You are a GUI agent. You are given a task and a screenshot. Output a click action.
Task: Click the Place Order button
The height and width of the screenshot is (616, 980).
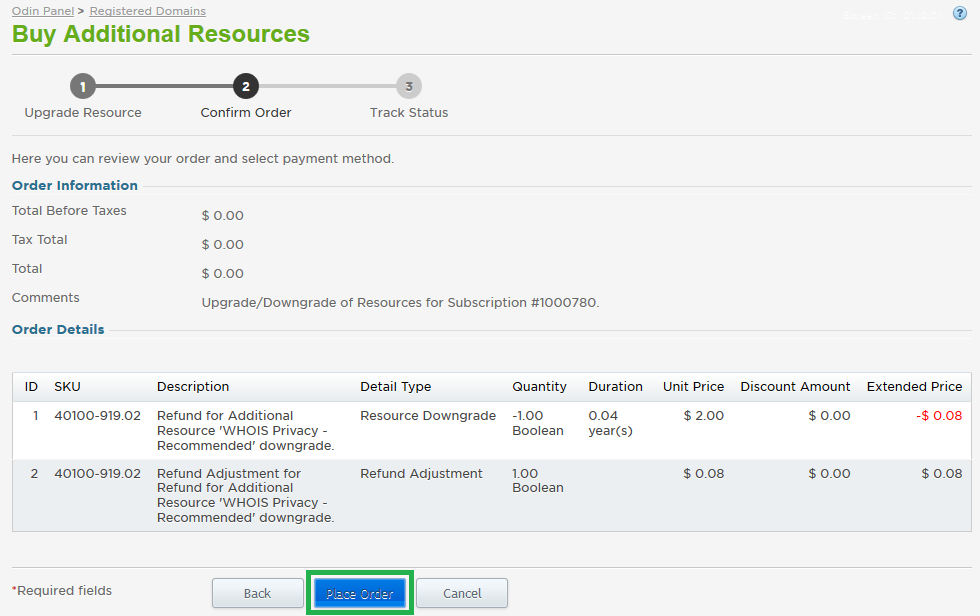tap(359, 593)
